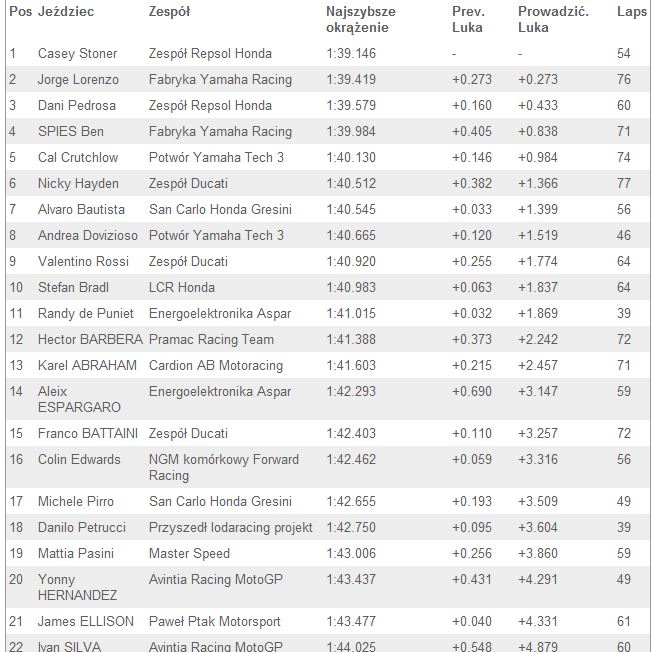Click Dani Pedrosa's lap time 1:39.579
The height and width of the screenshot is (652, 651).
[x=351, y=106]
